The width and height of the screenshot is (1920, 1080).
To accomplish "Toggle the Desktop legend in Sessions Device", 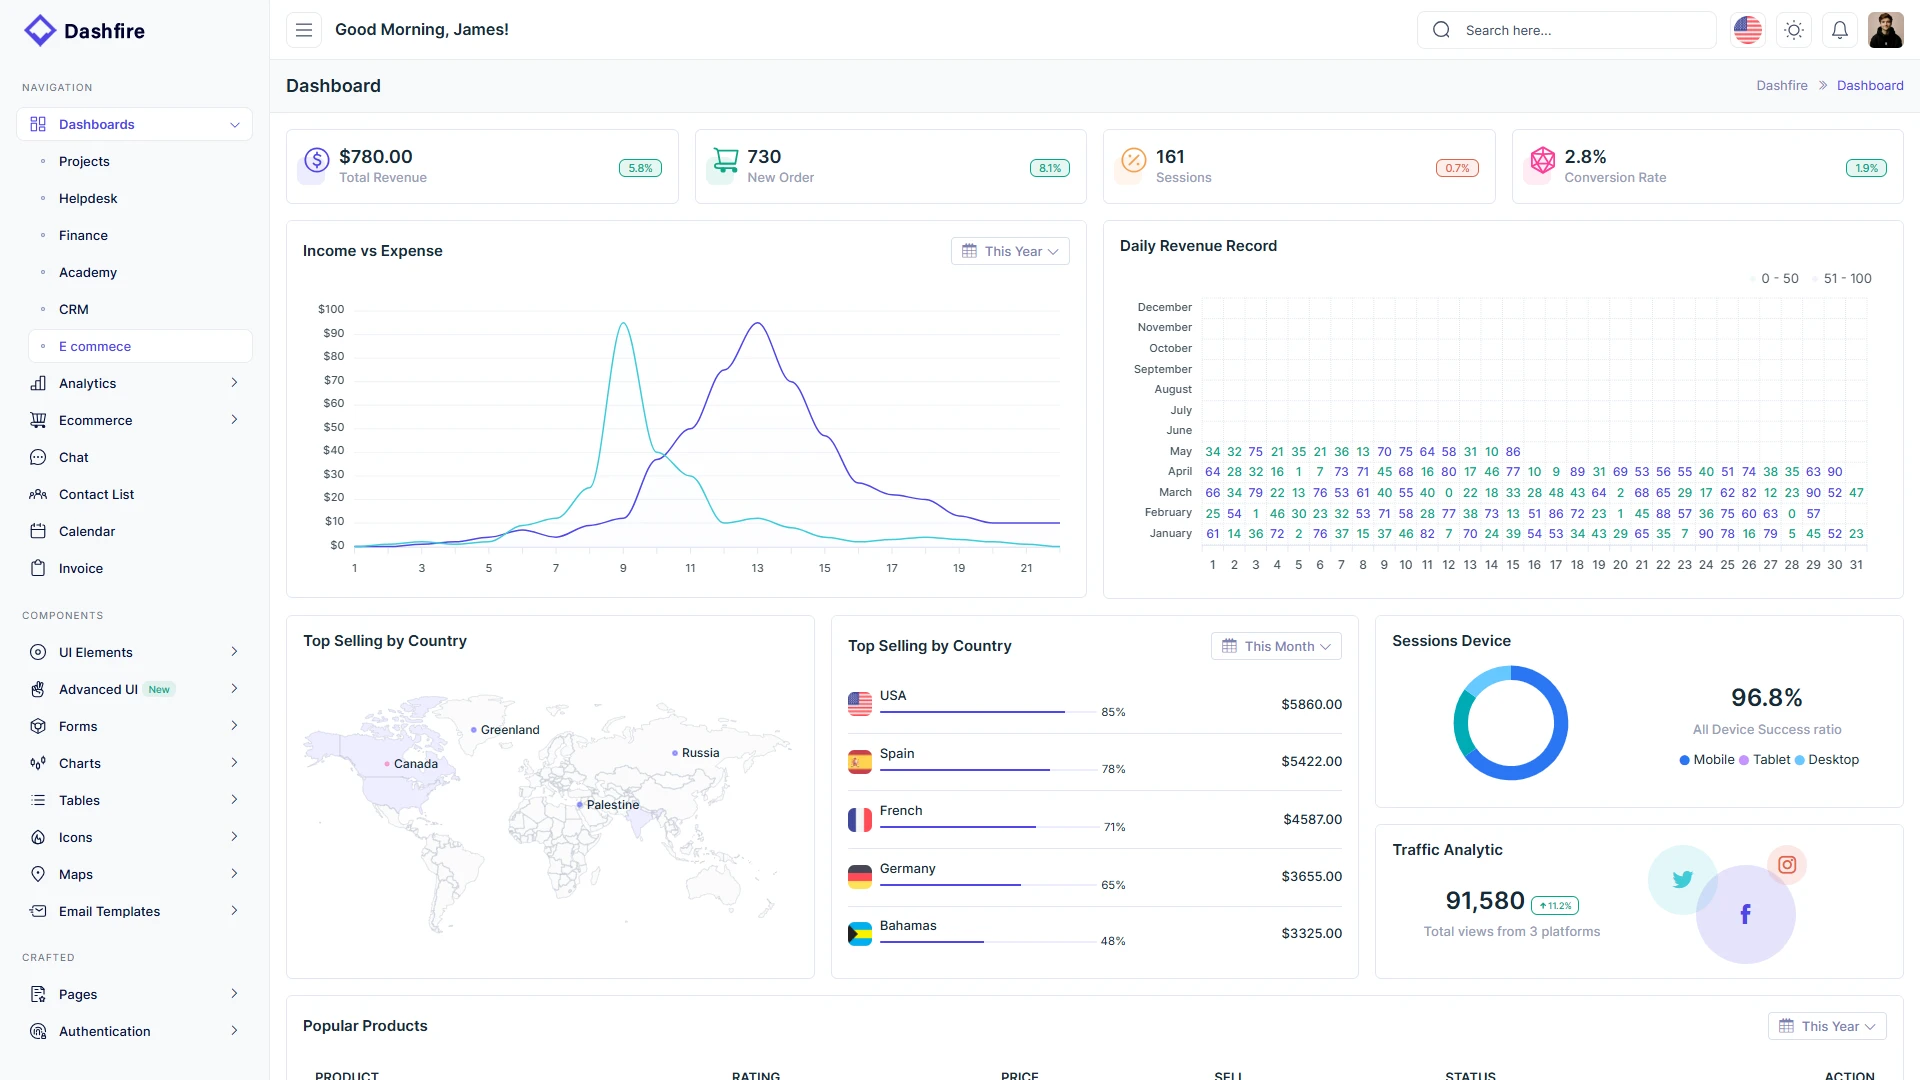I will click(1827, 760).
